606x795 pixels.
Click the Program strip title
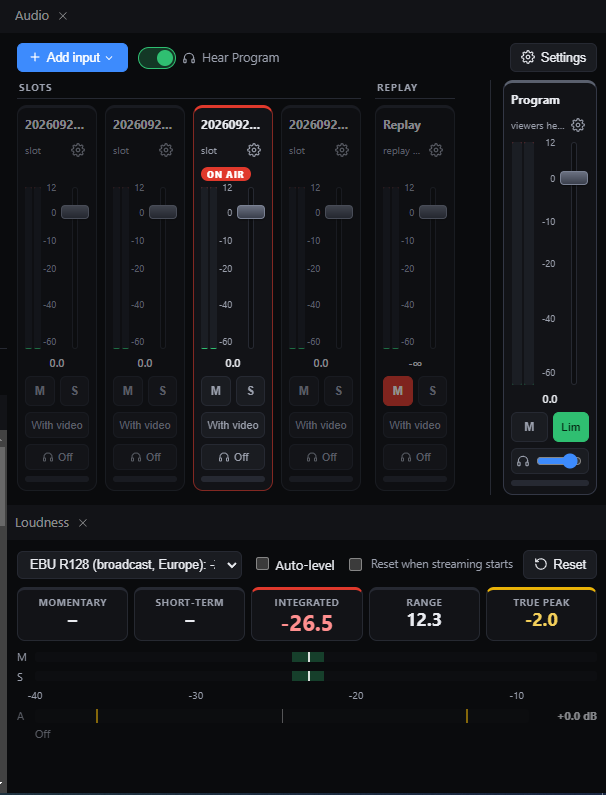click(x=535, y=100)
